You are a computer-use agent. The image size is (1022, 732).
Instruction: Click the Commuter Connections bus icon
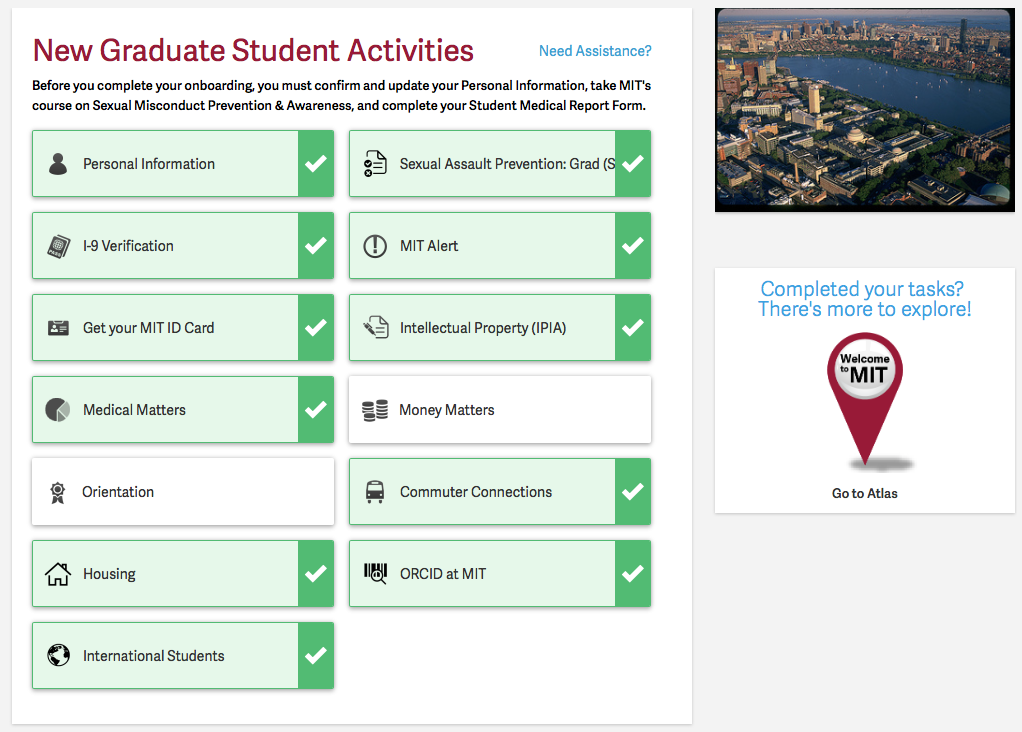click(x=375, y=492)
